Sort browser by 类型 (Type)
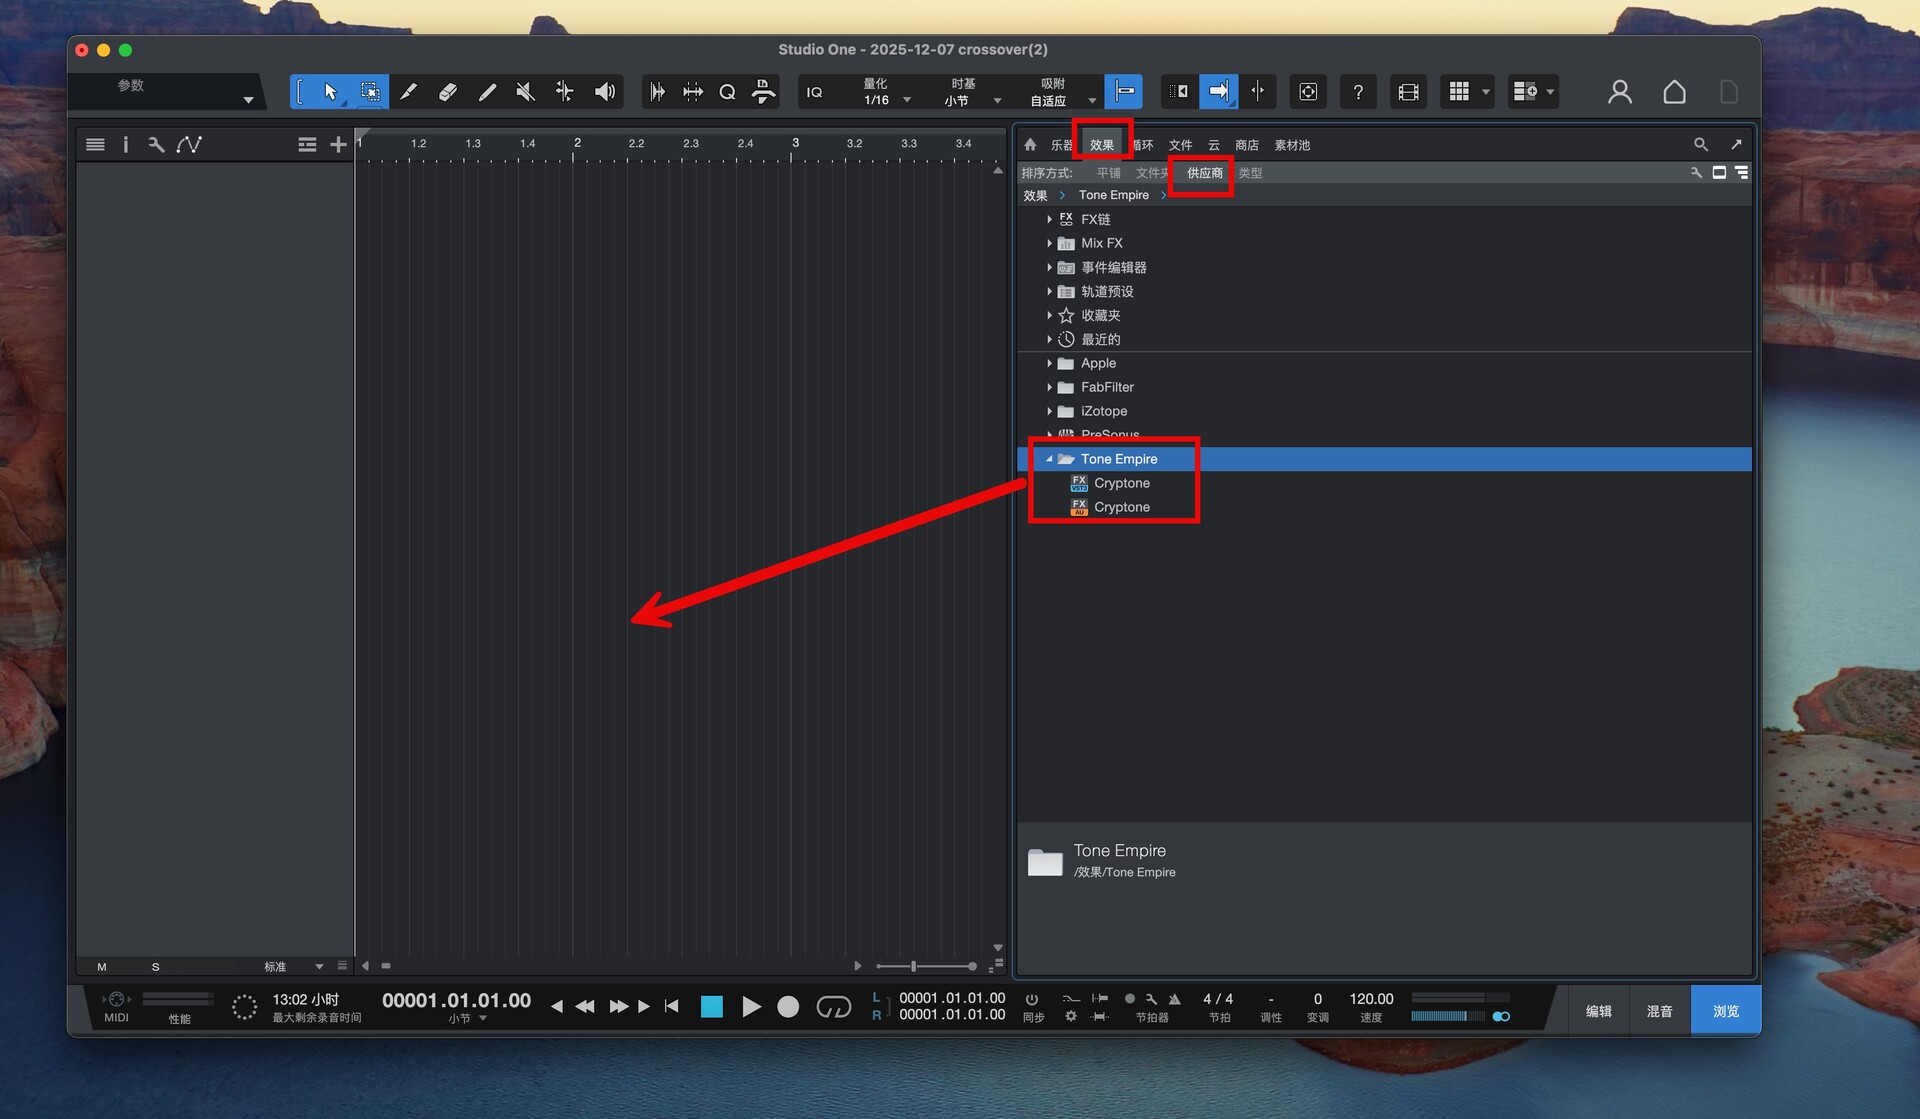The height and width of the screenshot is (1119, 1920). tap(1250, 173)
